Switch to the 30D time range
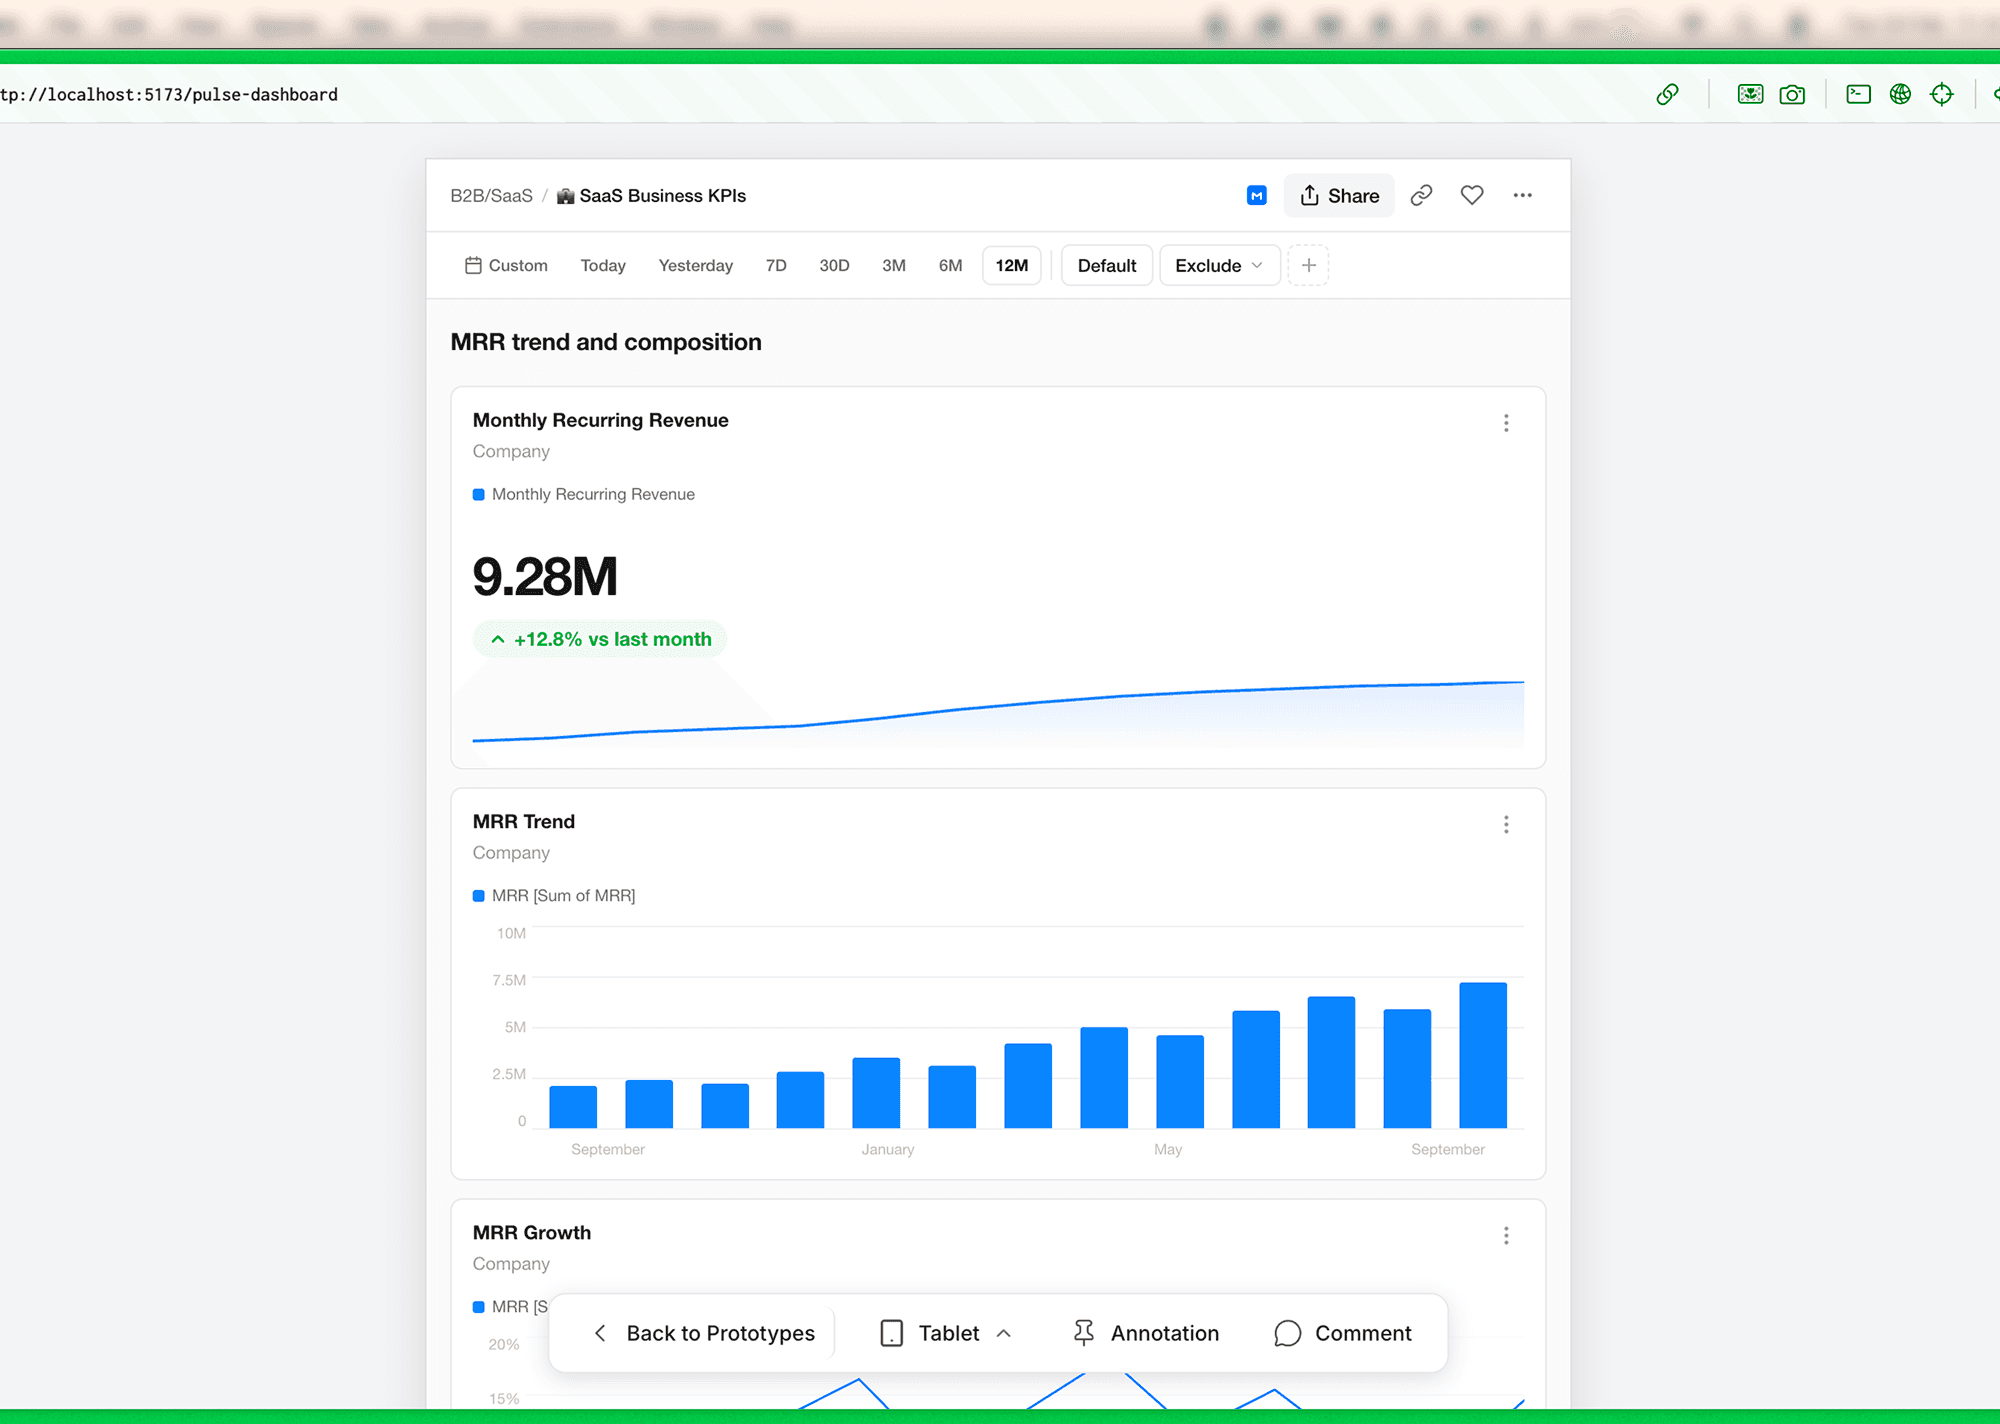 pyautogui.click(x=834, y=266)
